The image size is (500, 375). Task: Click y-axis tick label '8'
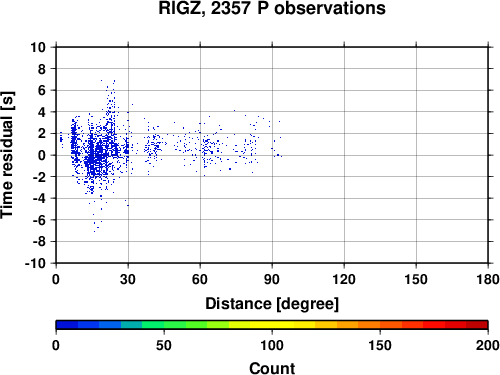[42, 69]
